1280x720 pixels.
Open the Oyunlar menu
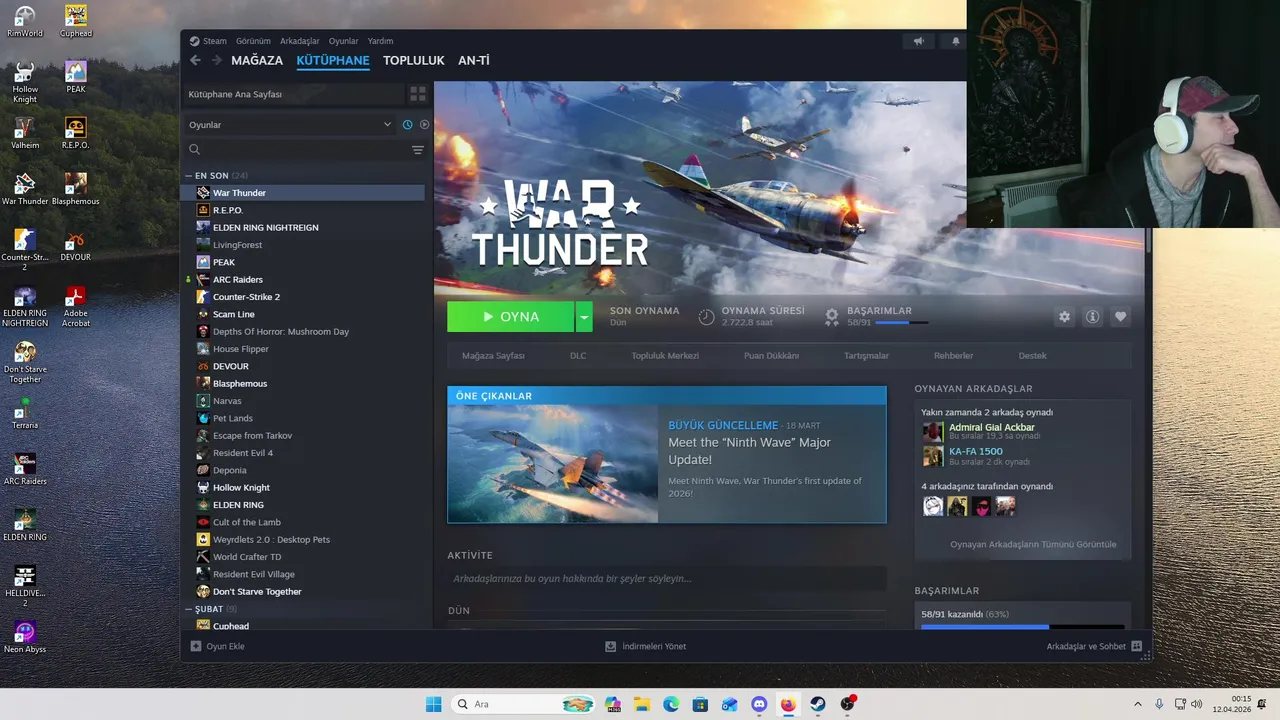343,41
